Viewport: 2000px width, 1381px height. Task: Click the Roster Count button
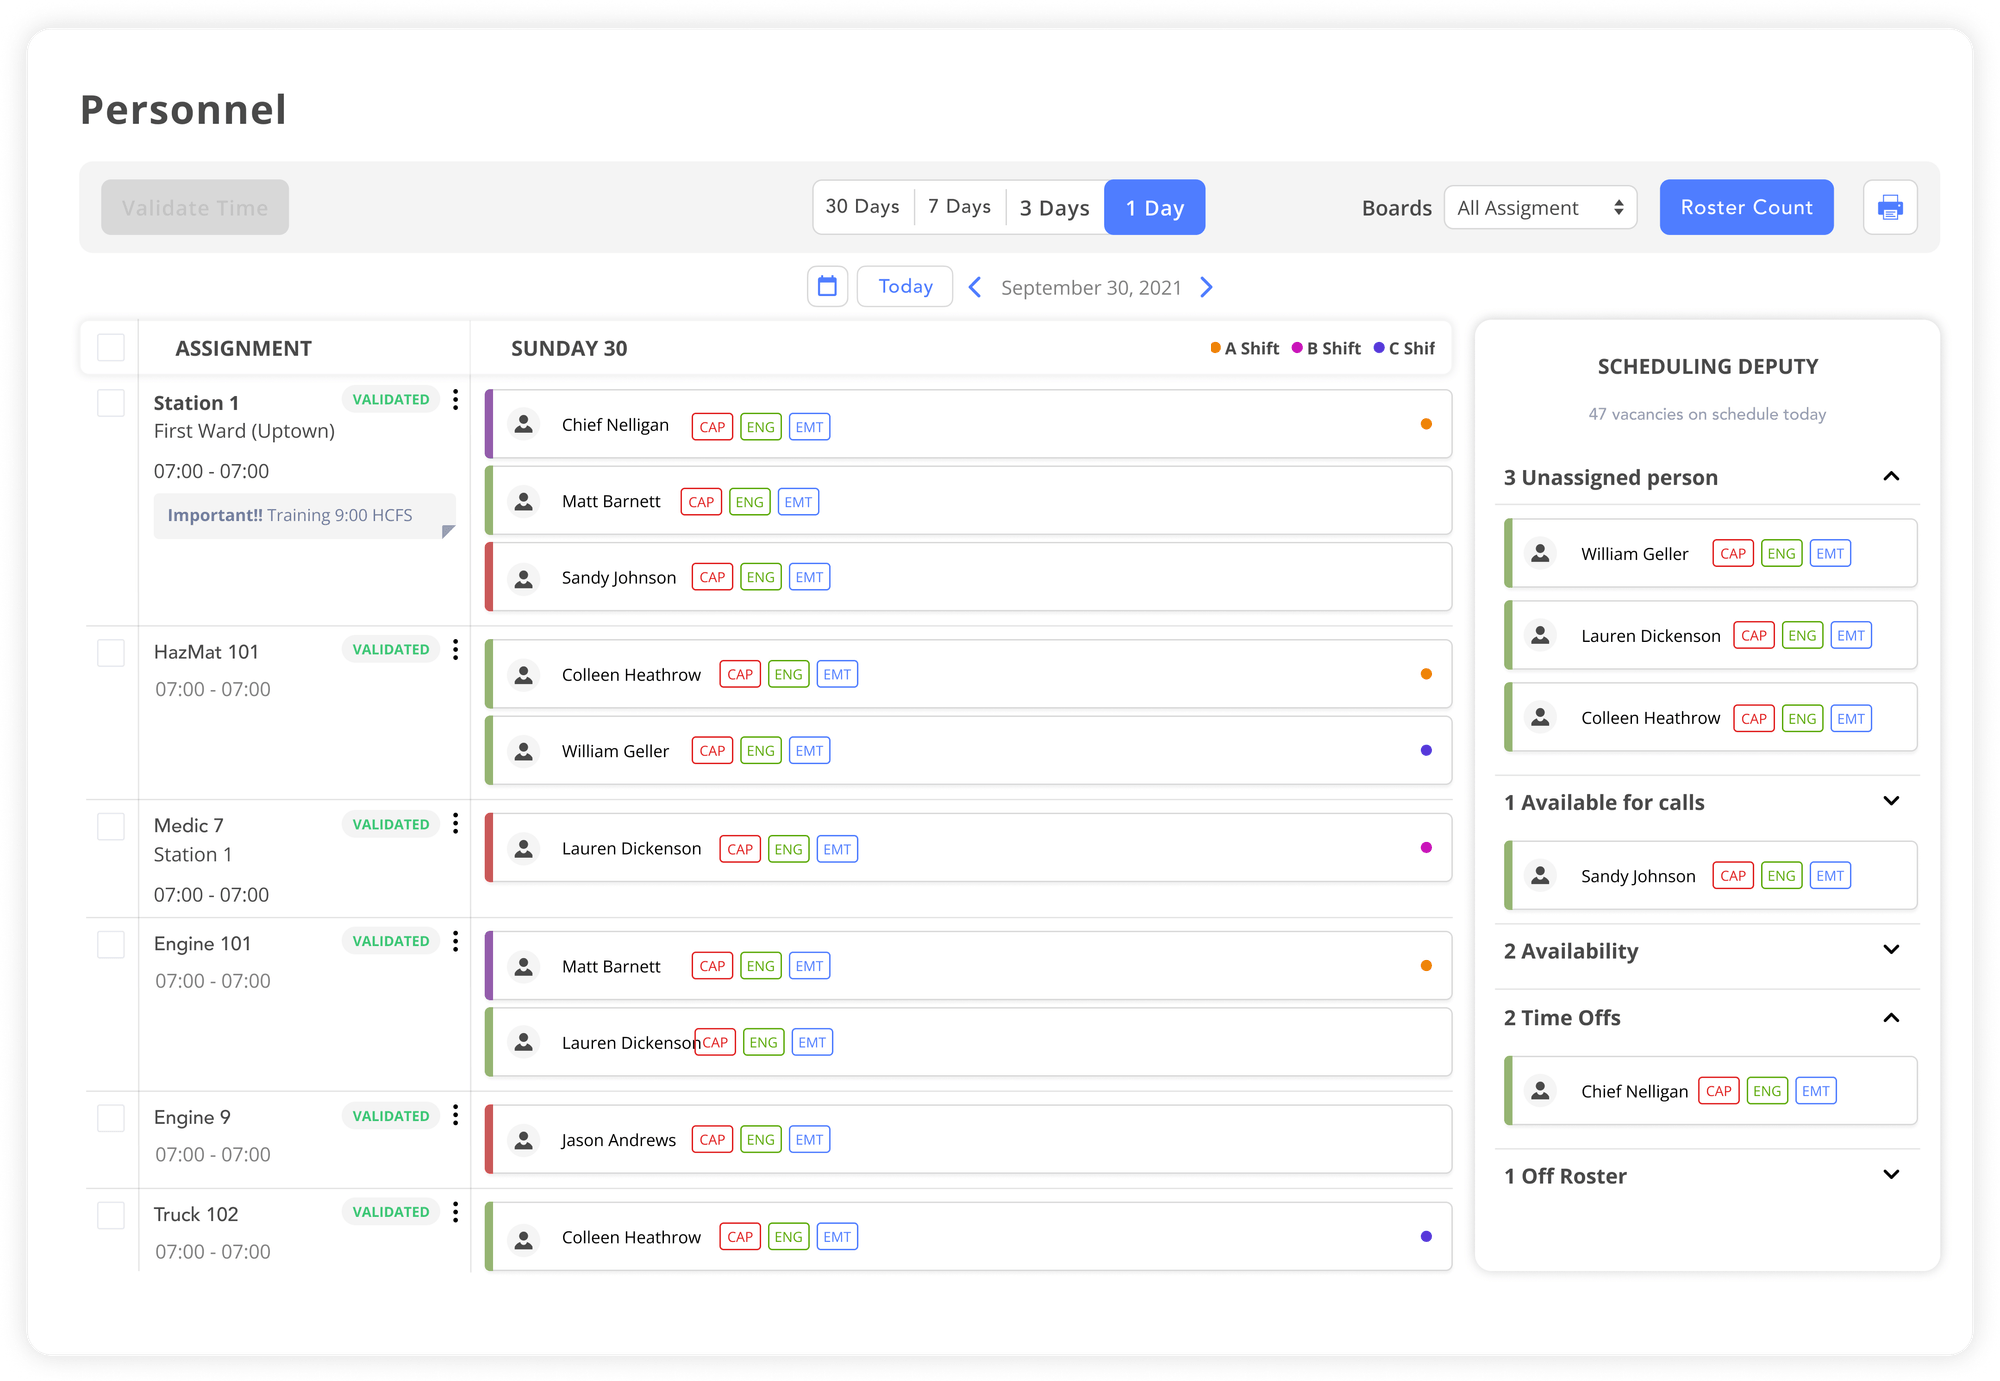[1745, 208]
